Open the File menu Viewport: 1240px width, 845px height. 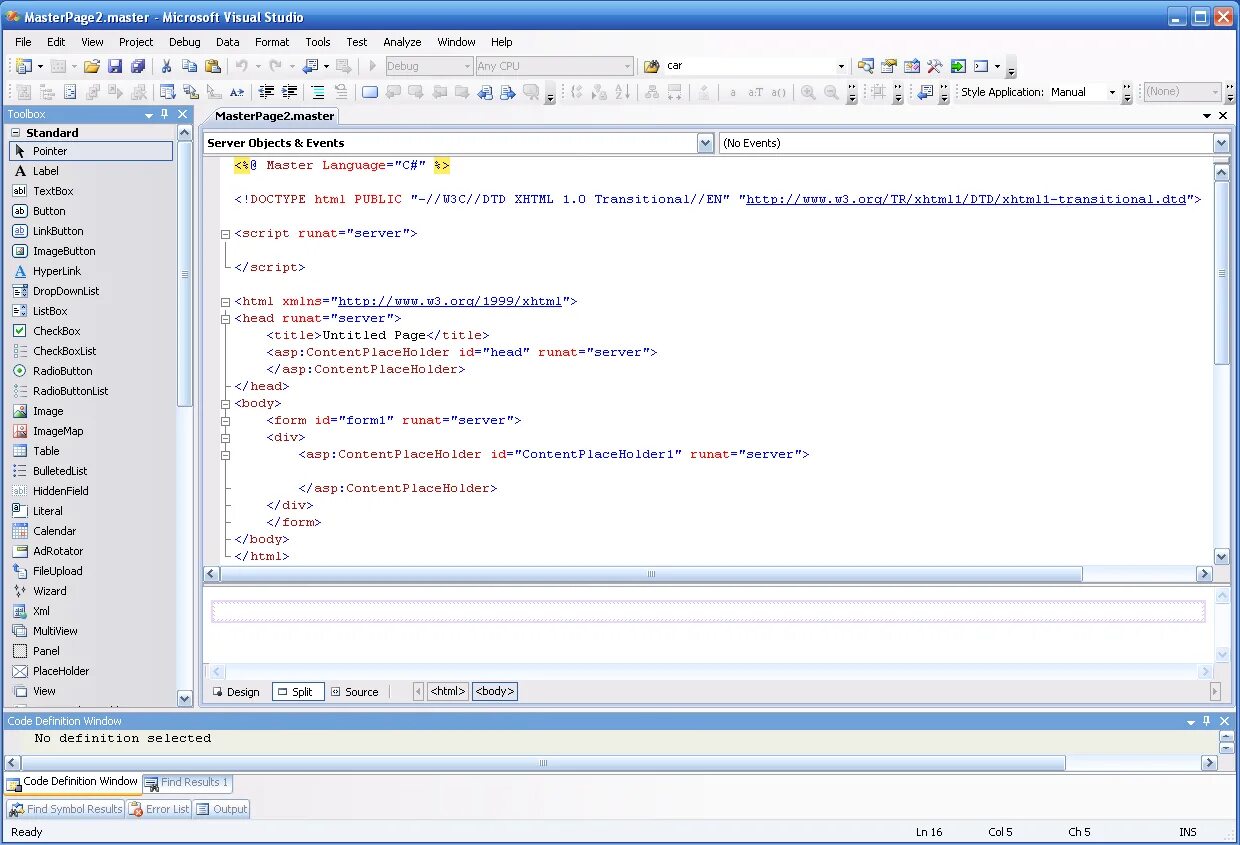[x=23, y=42]
